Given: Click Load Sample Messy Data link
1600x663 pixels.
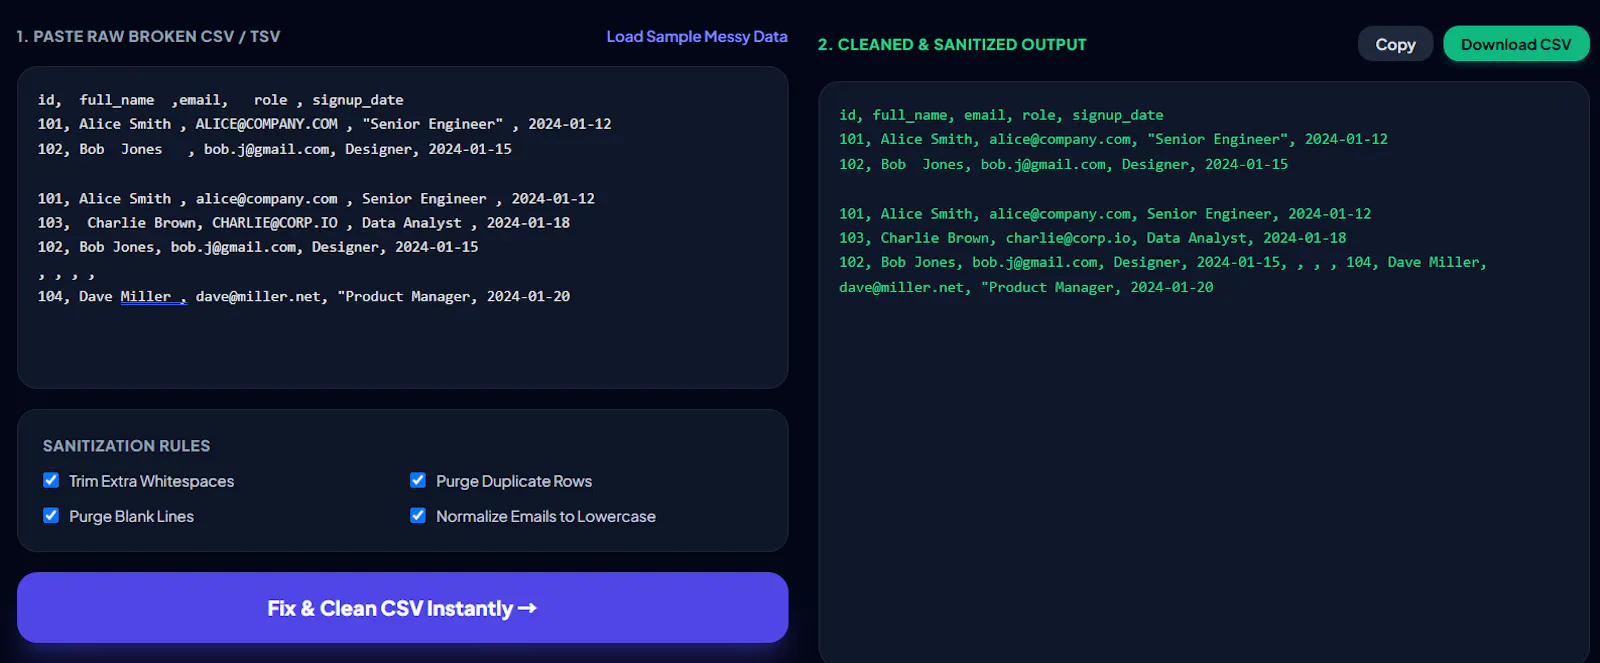Looking at the screenshot, I should [697, 36].
